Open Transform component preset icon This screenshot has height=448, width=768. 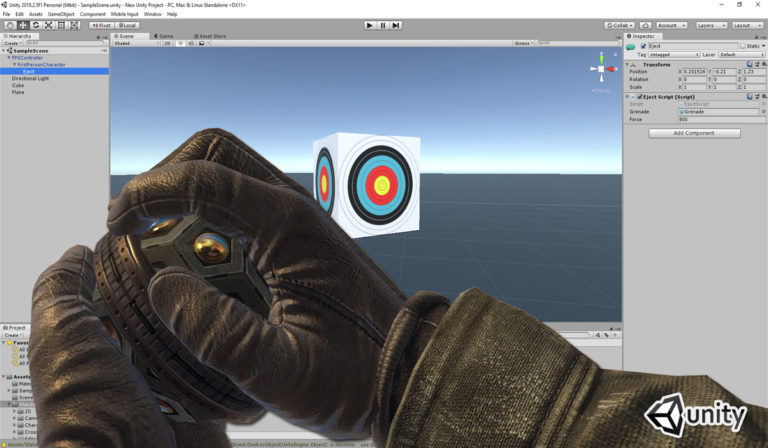tap(757, 64)
